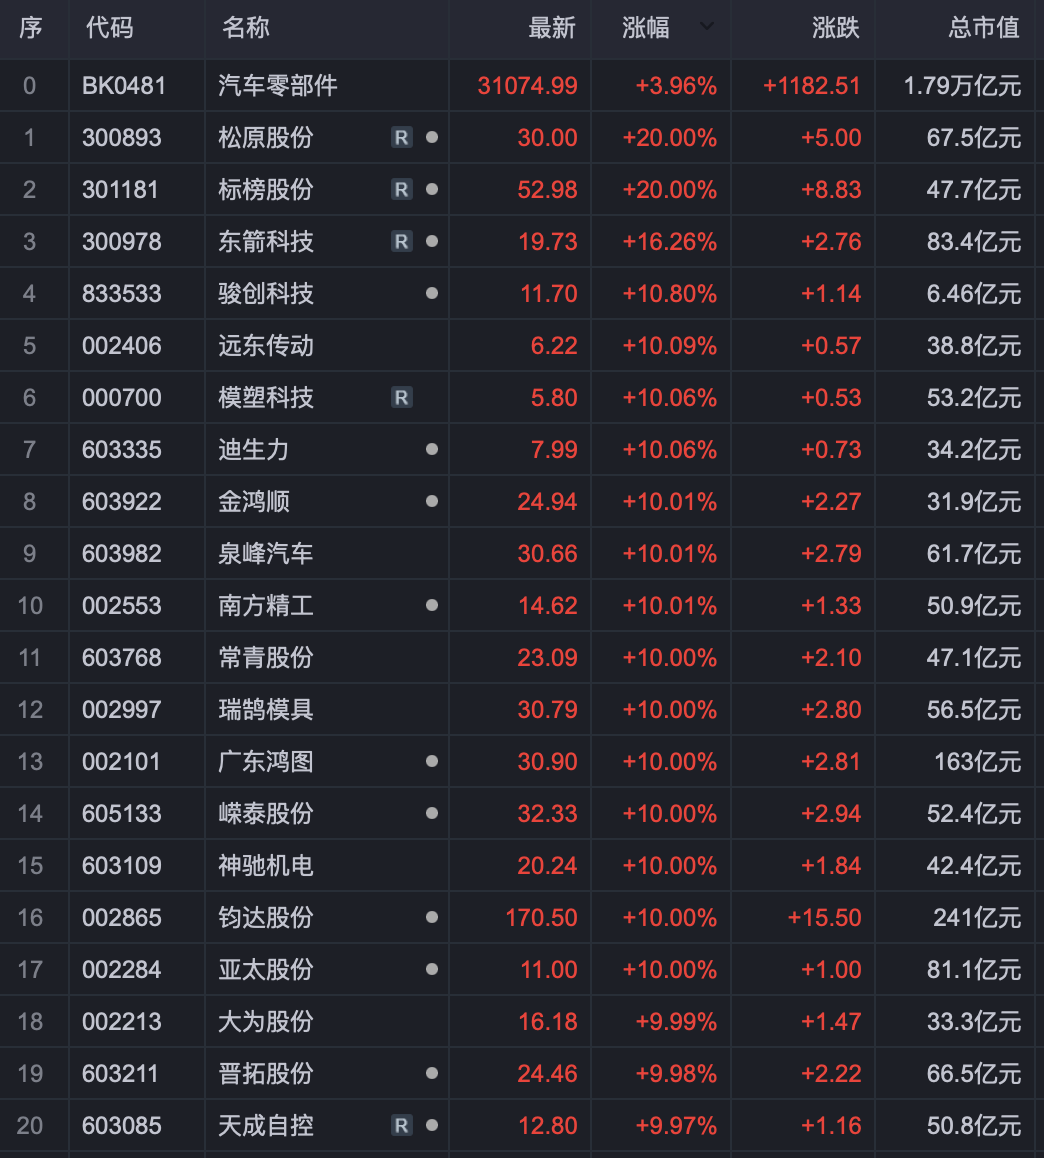The width and height of the screenshot is (1044, 1158).
Task: Click the gray dot on the 金鸿顺 row
Action: (x=432, y=502)
